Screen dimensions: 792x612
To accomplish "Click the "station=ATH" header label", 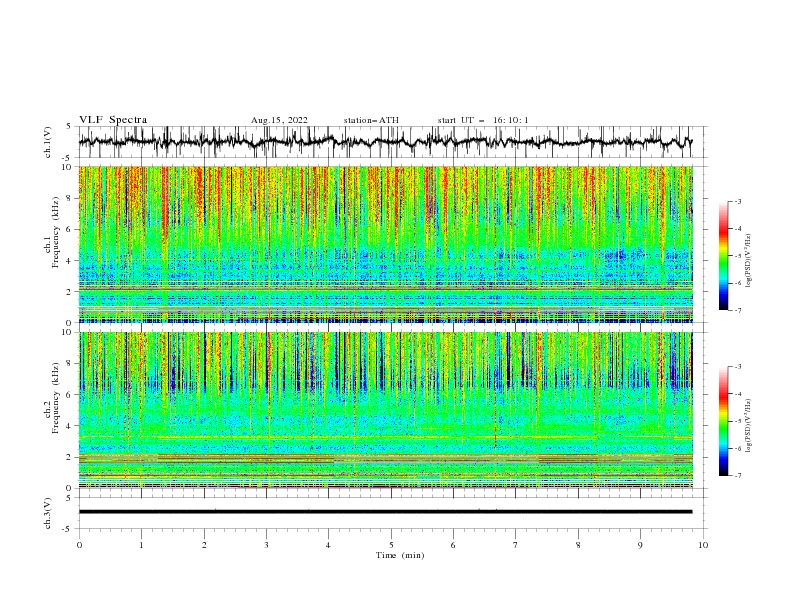I will click(x=371, y=120).
